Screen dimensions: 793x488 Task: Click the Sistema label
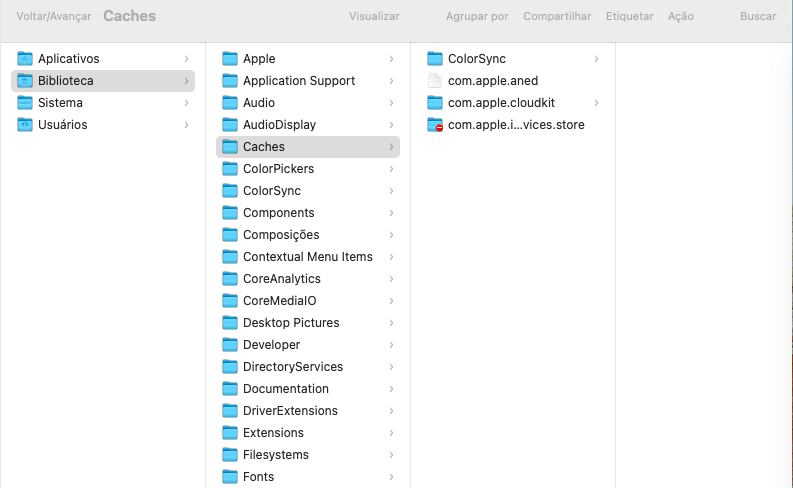click(60, 103)
